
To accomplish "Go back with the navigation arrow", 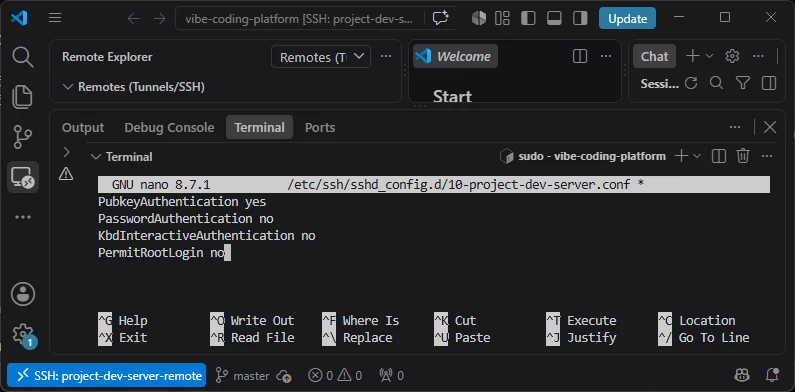I will (x=133, y=19).
